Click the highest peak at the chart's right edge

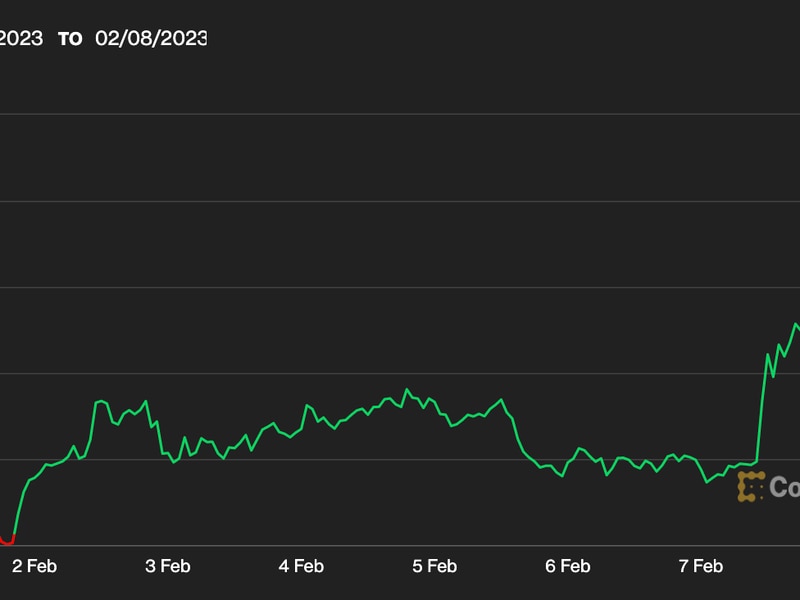tap(796, 324)
